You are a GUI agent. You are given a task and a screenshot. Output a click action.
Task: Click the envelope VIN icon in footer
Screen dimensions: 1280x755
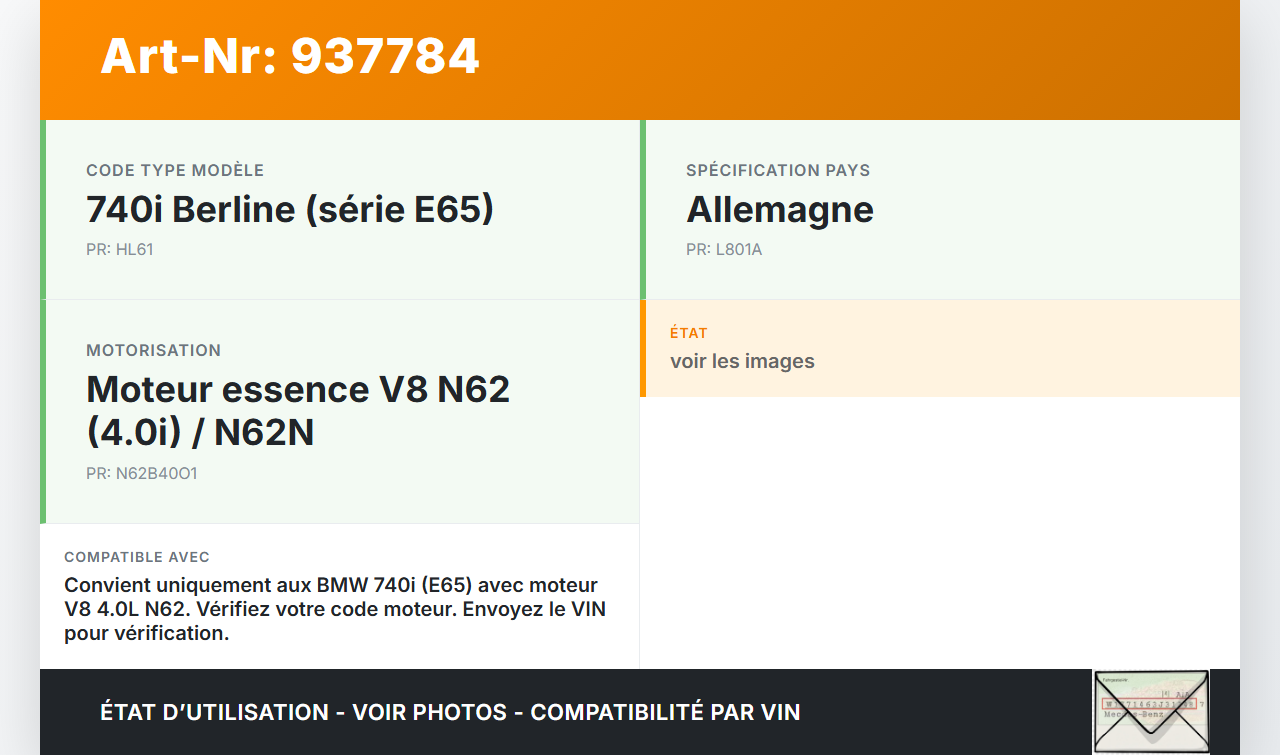1151,711
